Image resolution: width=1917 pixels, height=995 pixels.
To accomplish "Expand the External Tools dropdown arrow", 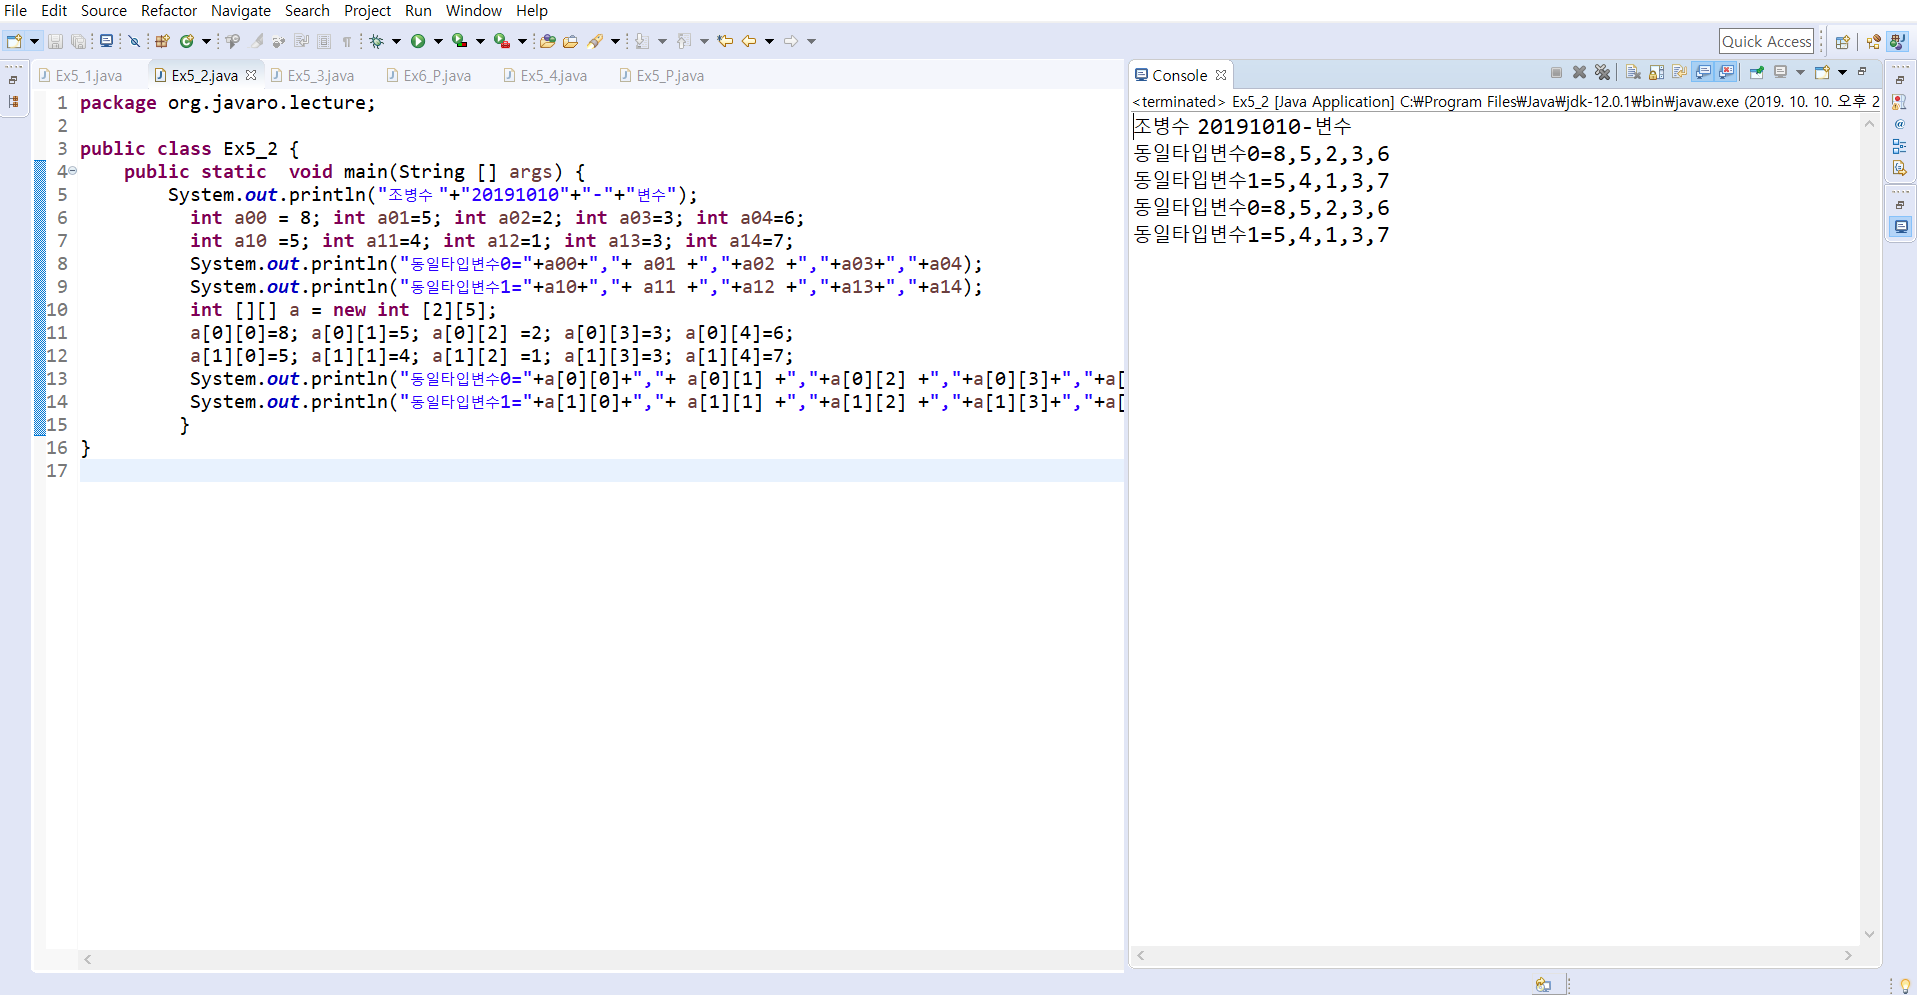I will [522, 41].
